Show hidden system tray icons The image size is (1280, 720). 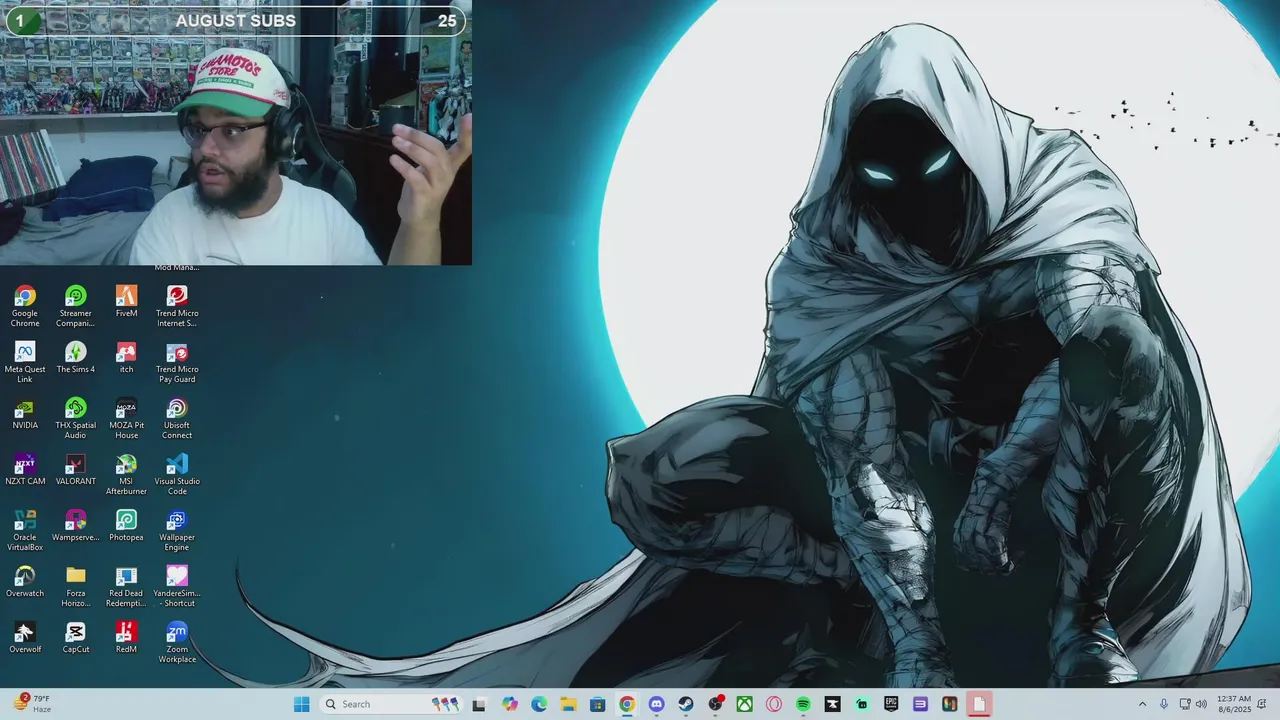pos(1142,704)
